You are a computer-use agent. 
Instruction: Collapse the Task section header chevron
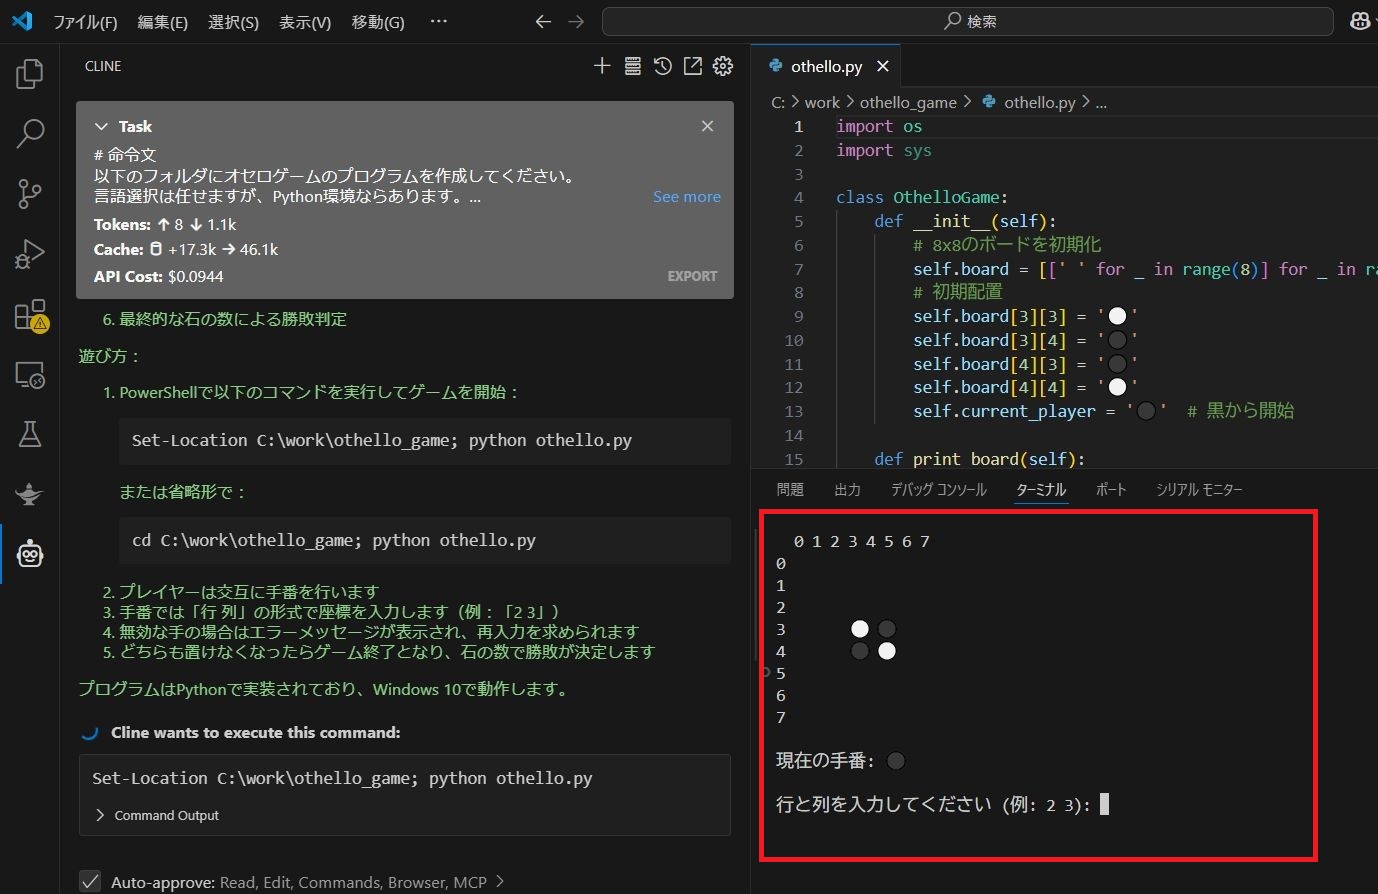click(x=101, y=126)
